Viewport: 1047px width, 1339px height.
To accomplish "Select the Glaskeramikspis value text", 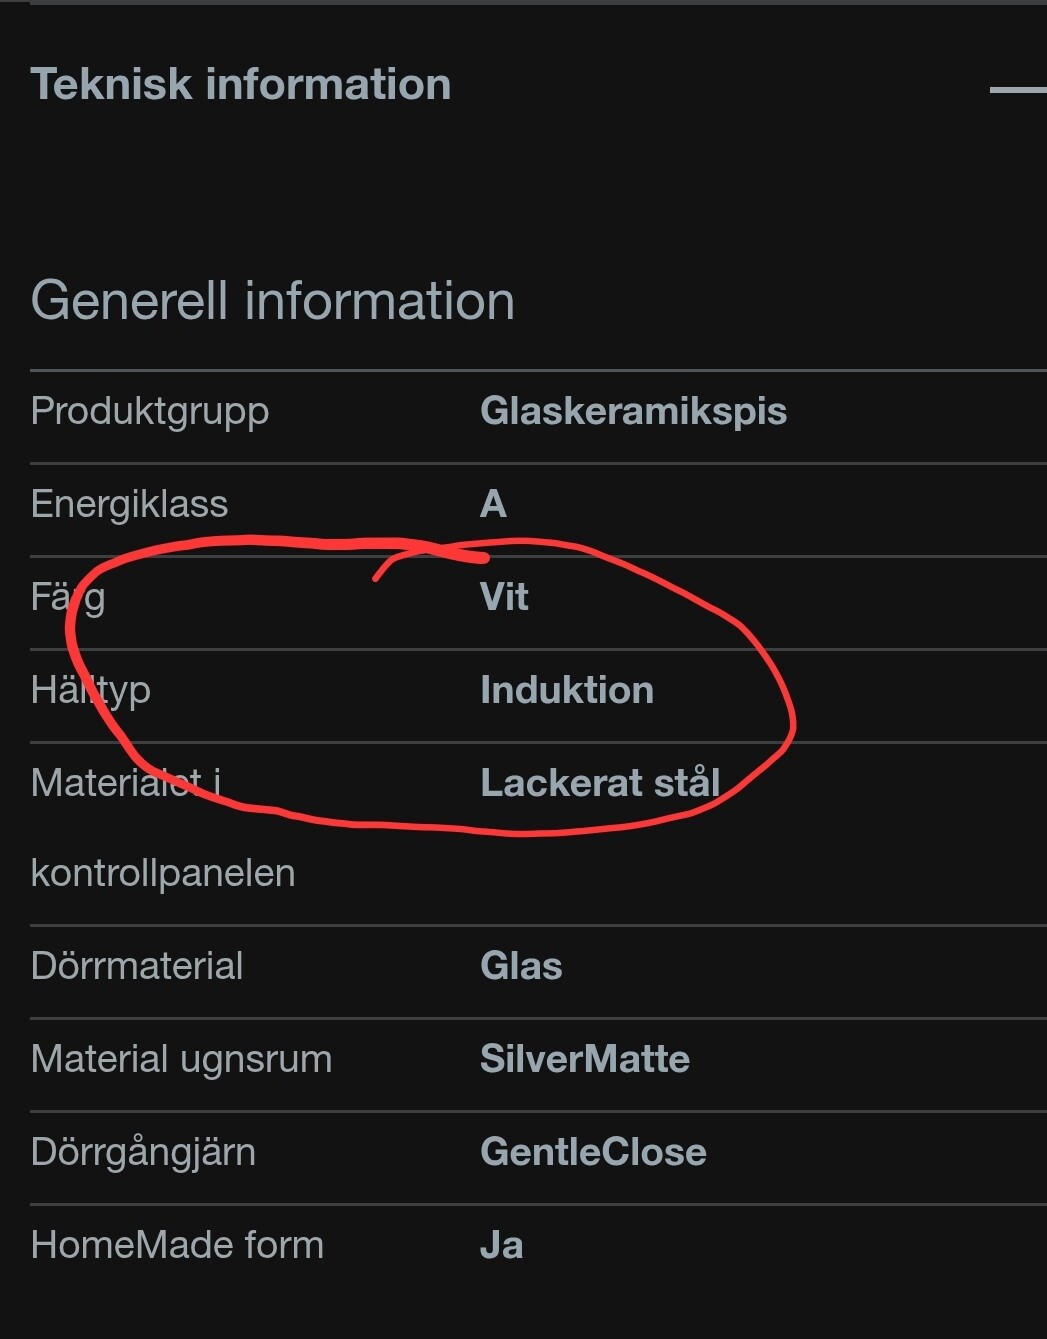I will pos(633,411).
